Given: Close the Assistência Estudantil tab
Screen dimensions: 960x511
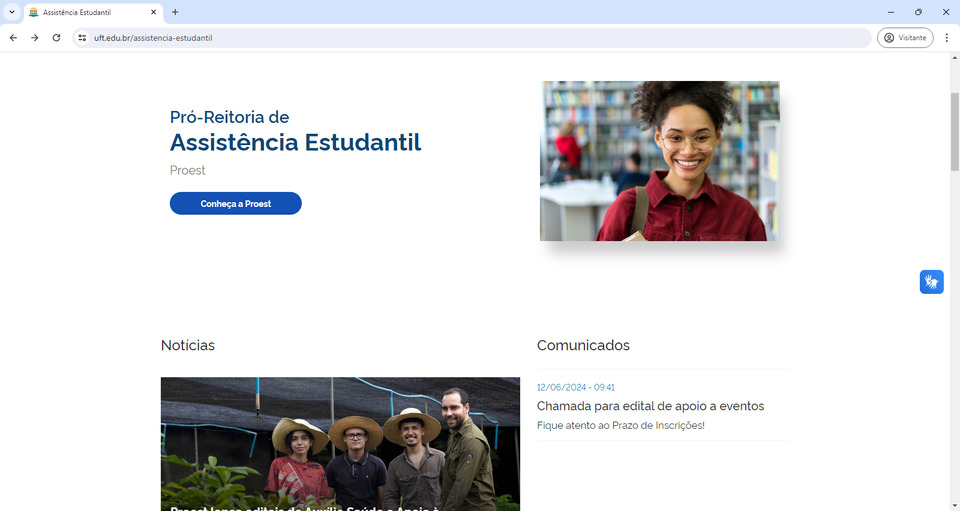Looking at the screenshot, I should pyautogui.click(x=153, y=12).
